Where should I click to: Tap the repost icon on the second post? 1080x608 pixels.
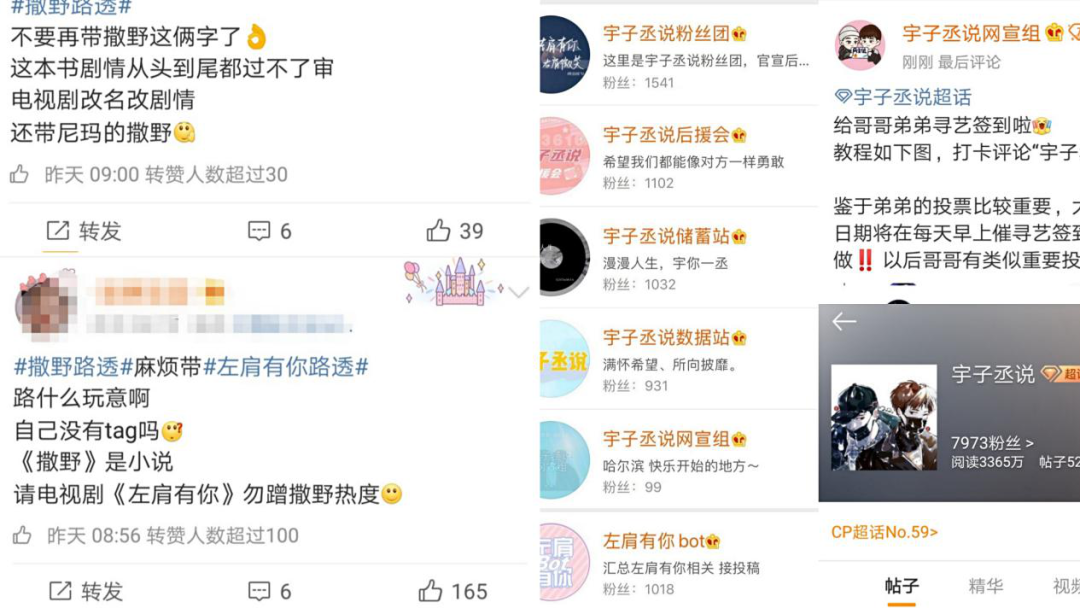[60, 591]
